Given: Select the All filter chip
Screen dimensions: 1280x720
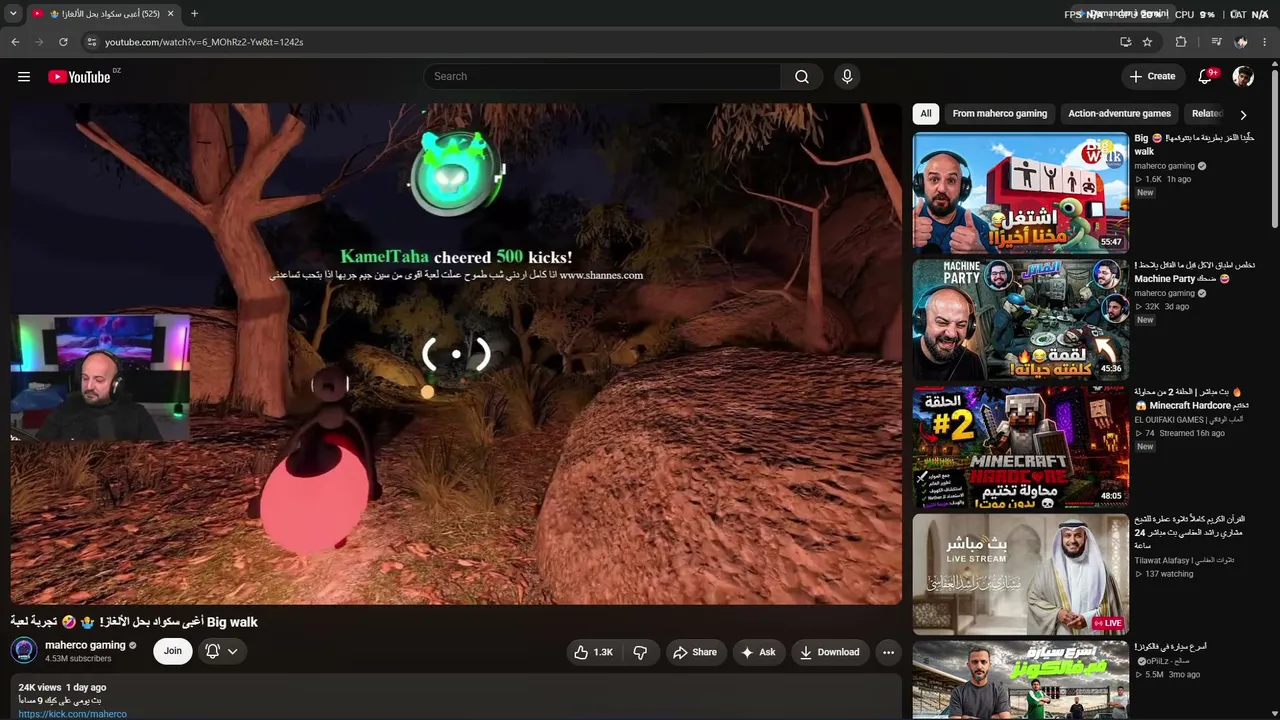Looking at the screenshot, I should click(926, 114).
